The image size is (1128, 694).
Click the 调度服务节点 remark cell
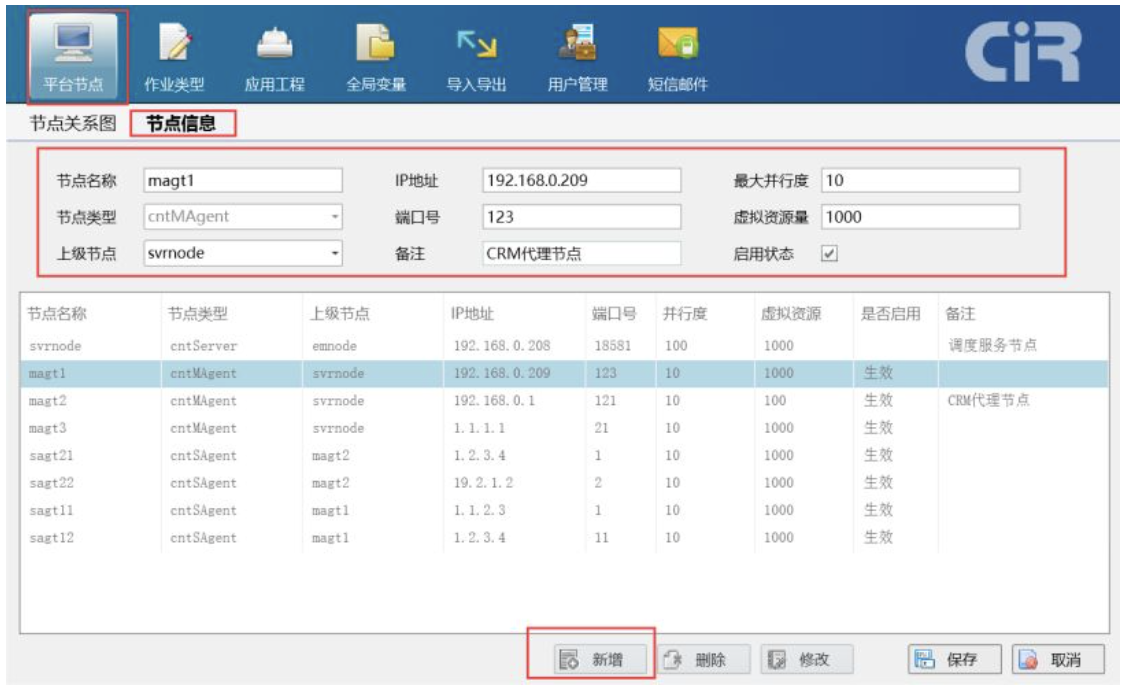993,345
